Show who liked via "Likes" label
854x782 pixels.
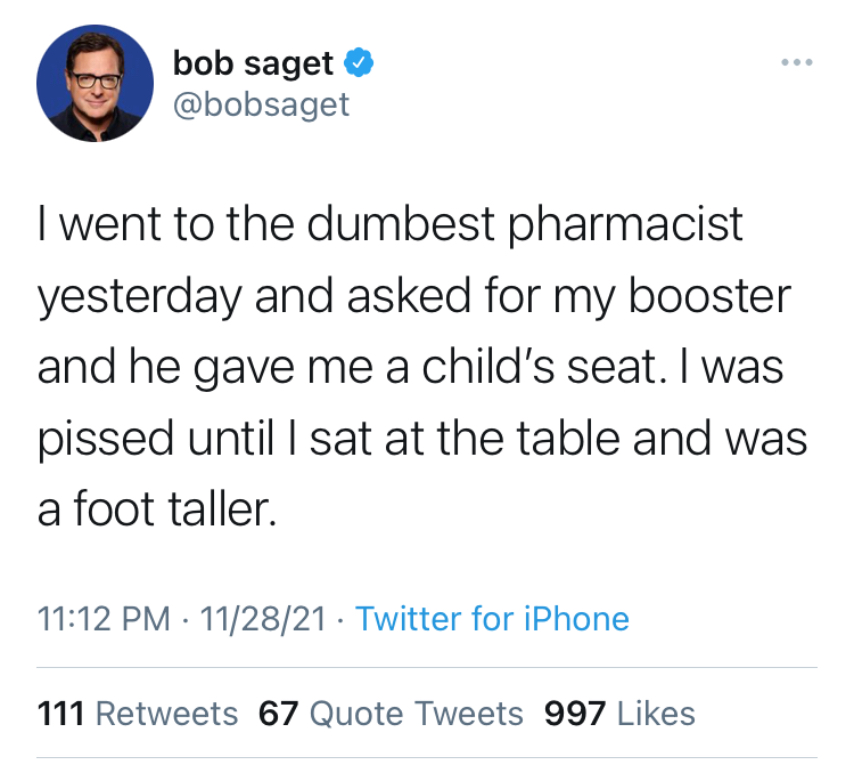pyautogui.click(x=655, y=714)
